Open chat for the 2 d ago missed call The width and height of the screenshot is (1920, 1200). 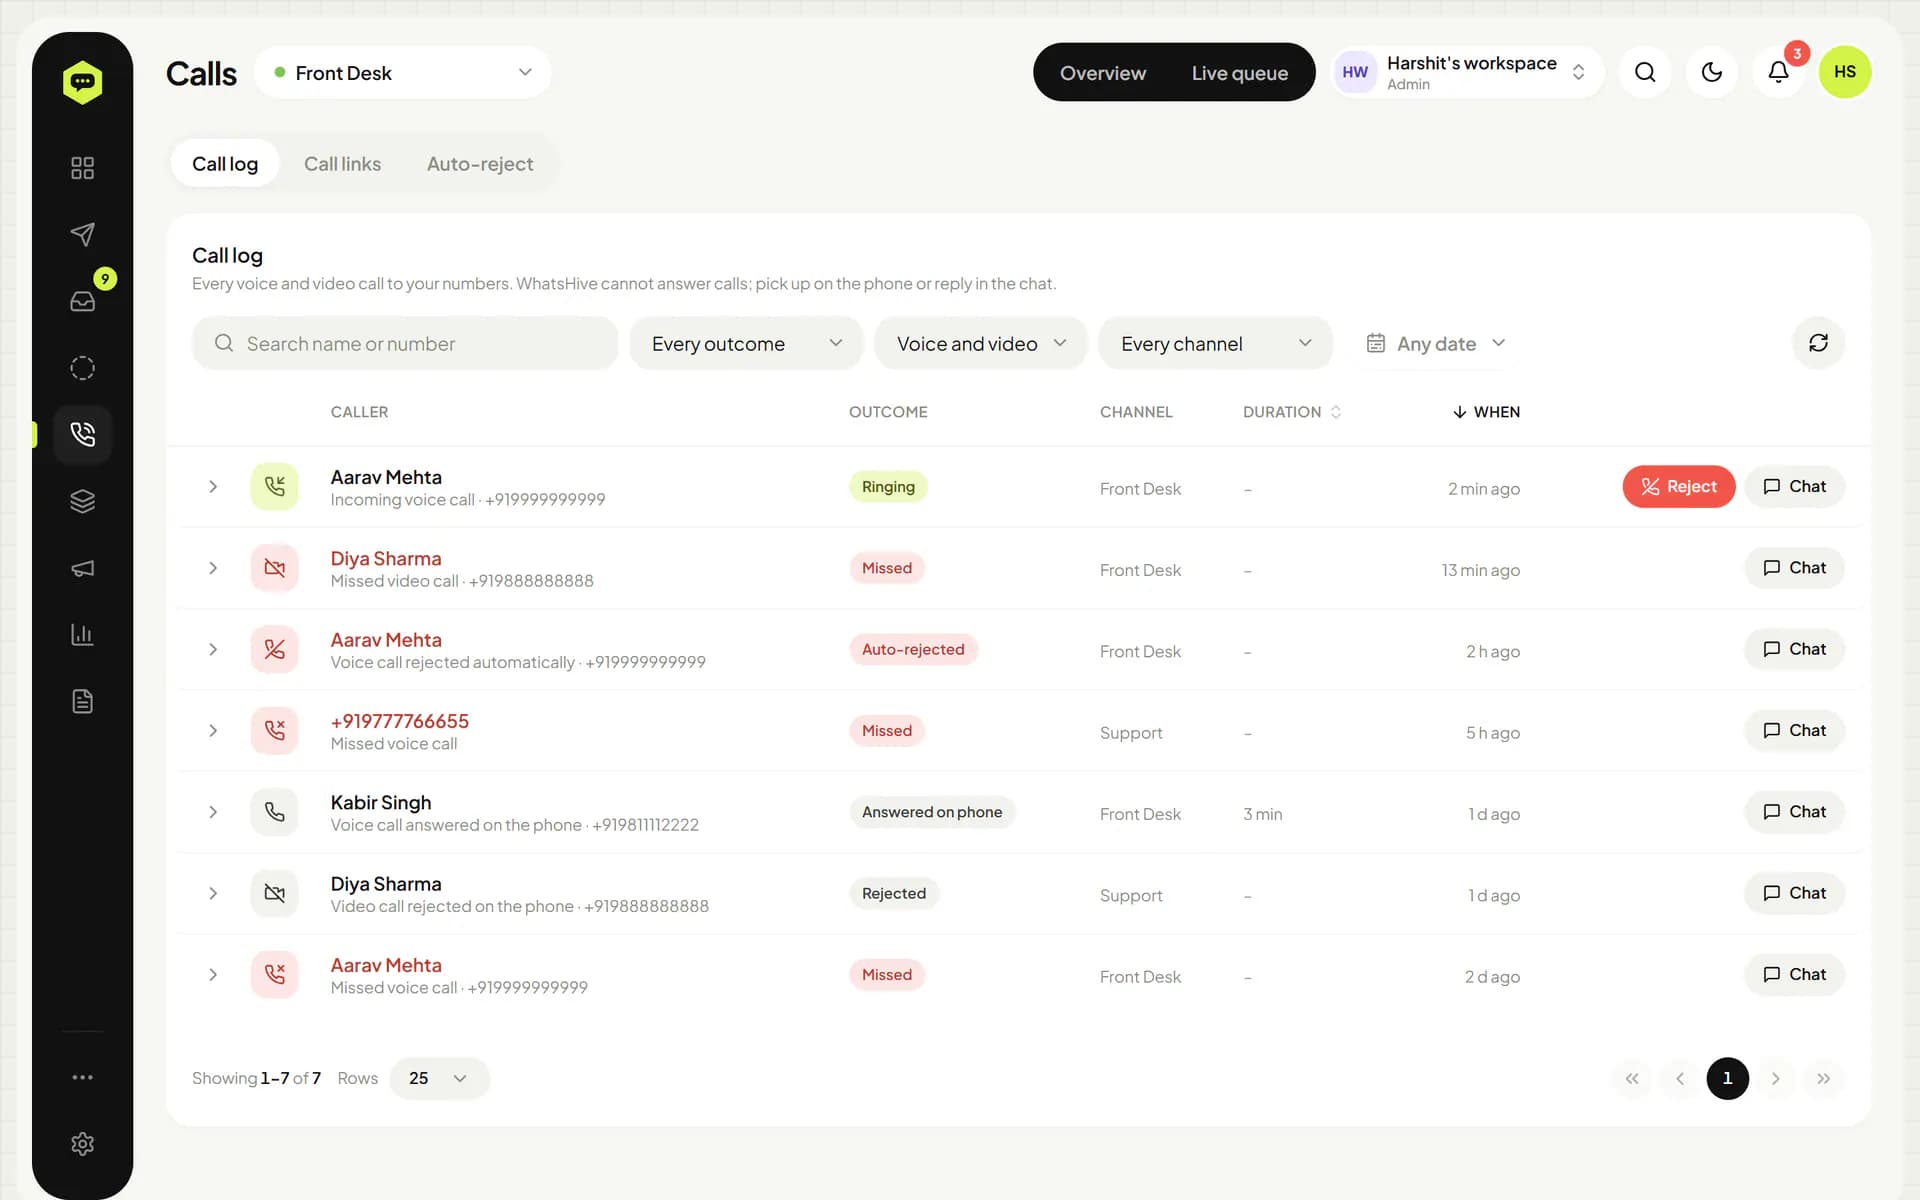(x=1794, y=975)
